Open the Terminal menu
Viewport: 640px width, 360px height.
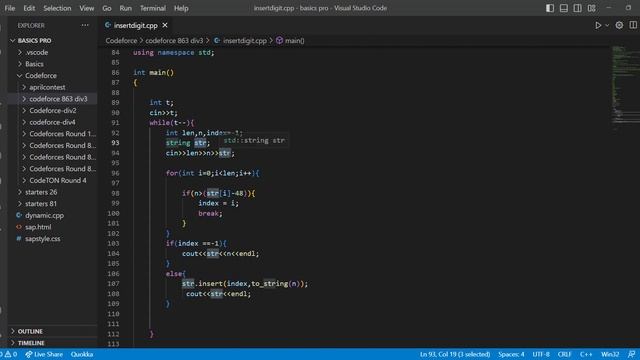click(153, 8)
